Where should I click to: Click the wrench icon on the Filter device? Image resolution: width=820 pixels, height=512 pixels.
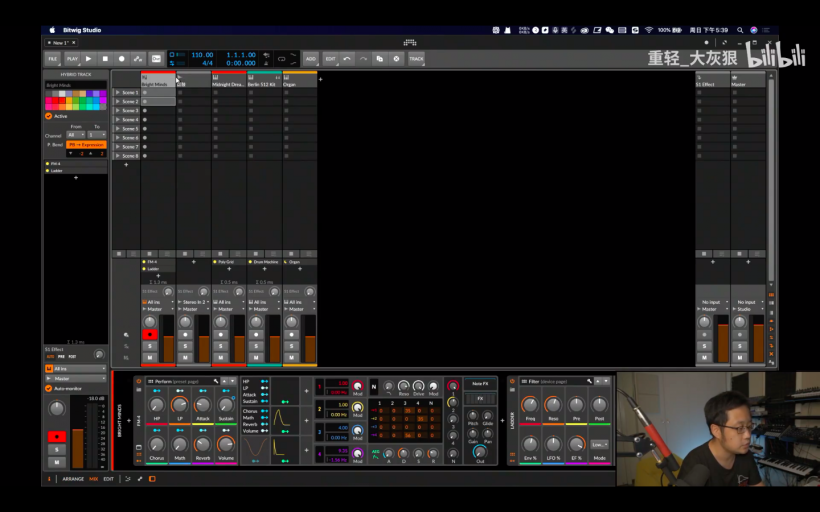pos(589,381)
